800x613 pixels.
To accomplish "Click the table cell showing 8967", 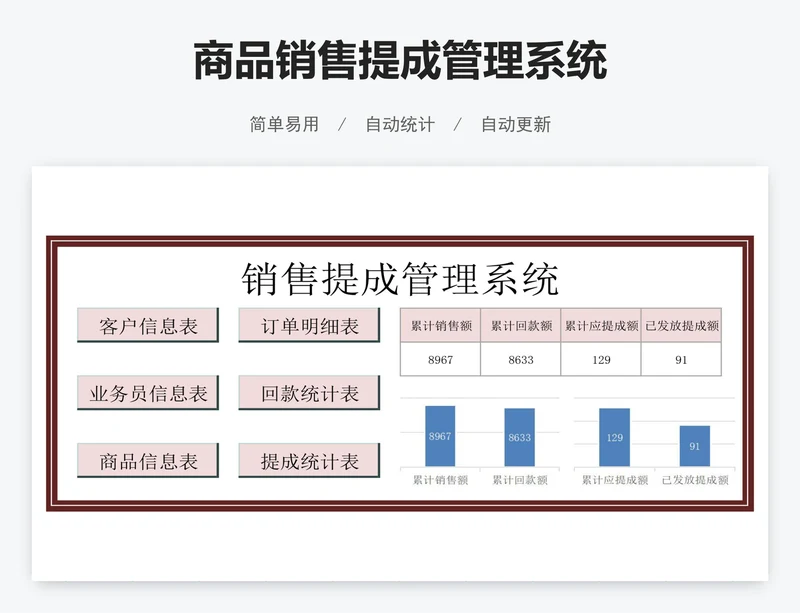I will pos(440,359).
